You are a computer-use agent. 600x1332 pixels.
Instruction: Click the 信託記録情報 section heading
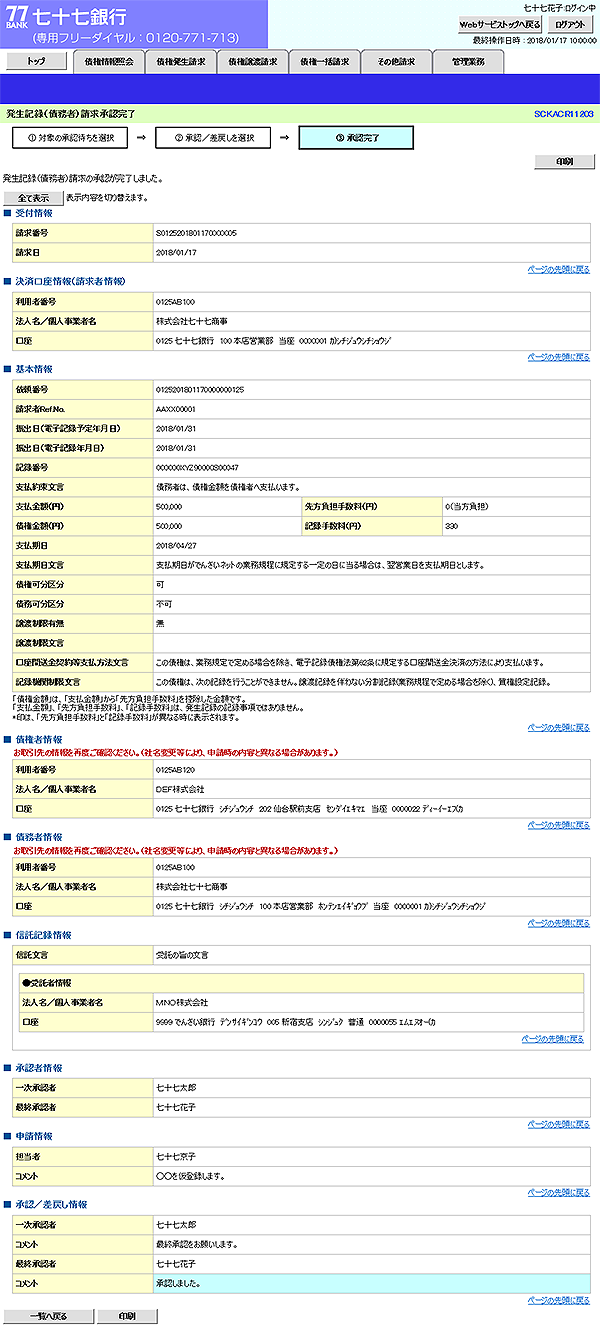(43, 935)
